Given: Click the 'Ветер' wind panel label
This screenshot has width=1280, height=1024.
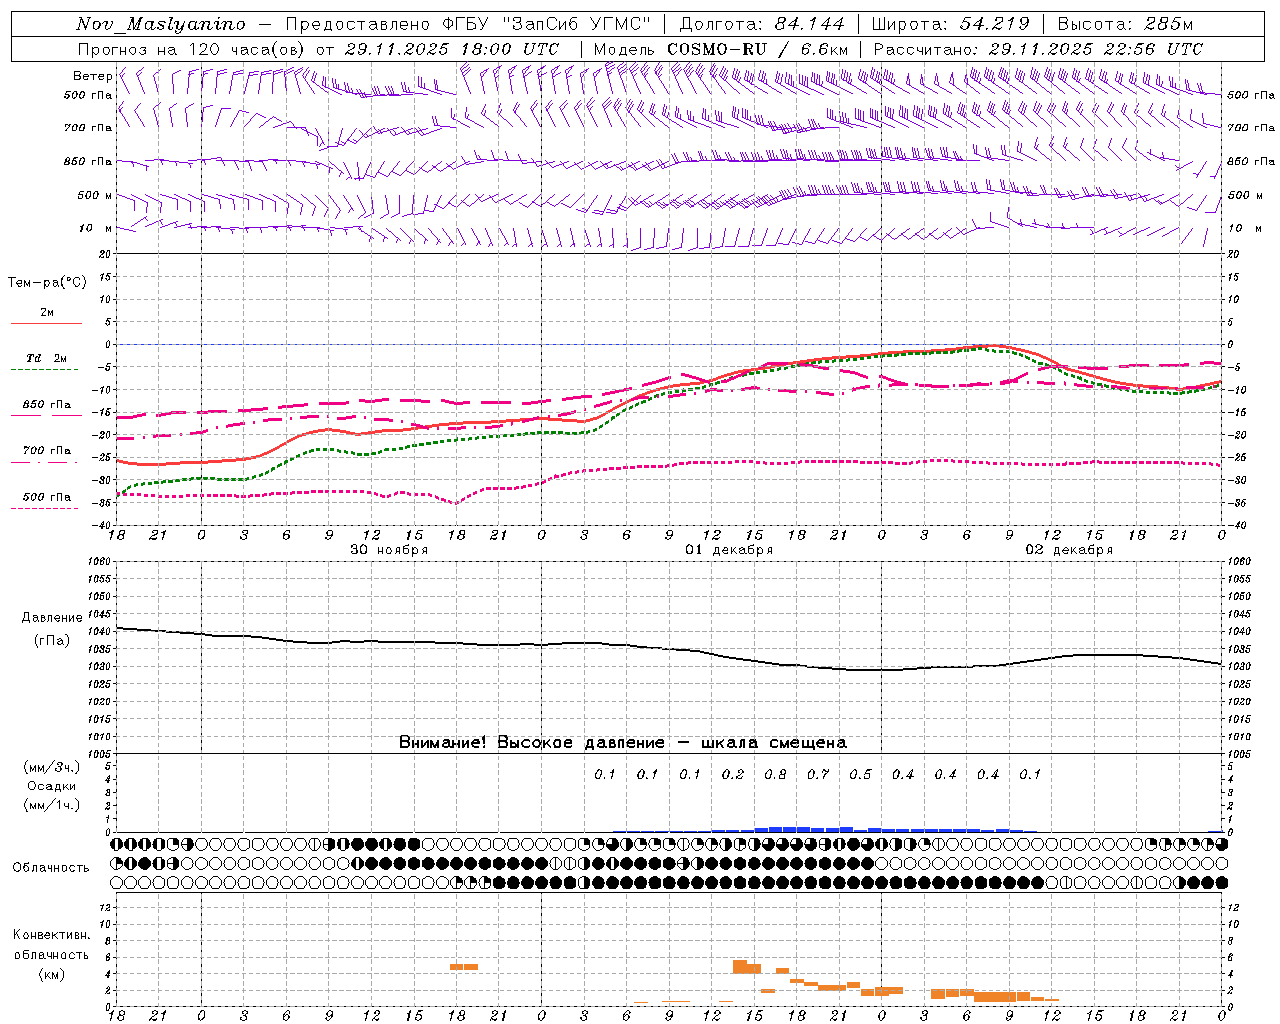Looking at the screenshot, I should point(92,76).
